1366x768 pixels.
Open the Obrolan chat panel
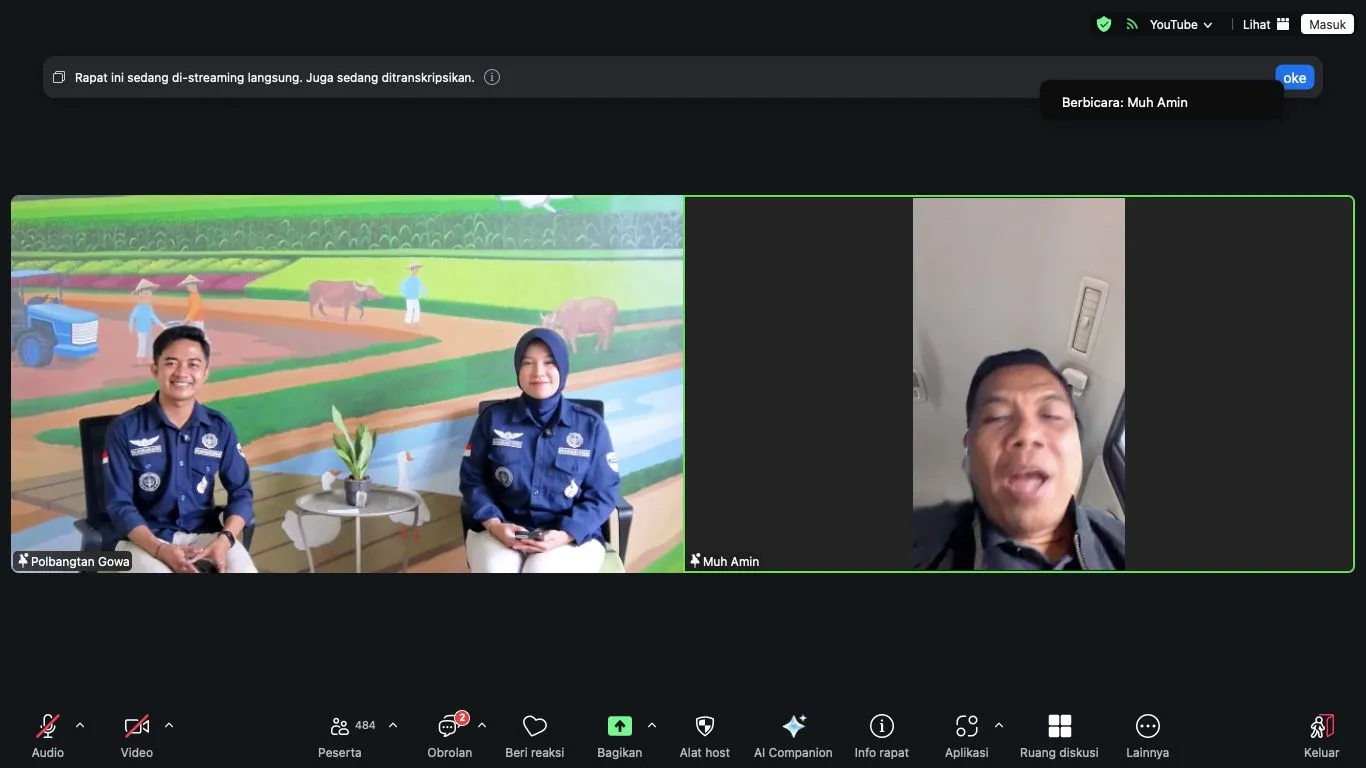[x=449, y=726]
